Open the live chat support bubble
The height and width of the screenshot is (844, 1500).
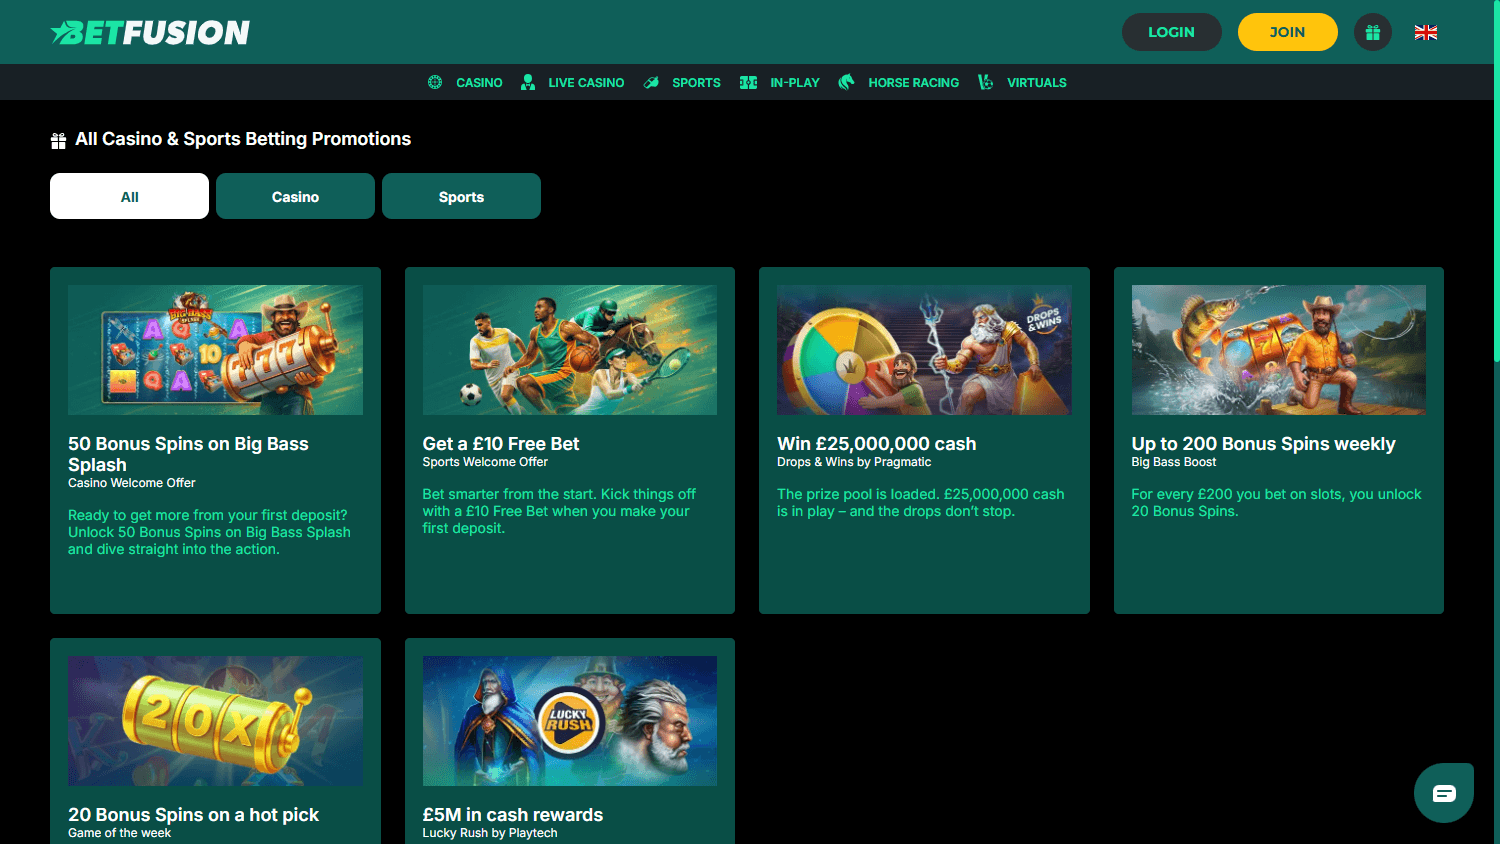click(1444, 793)
